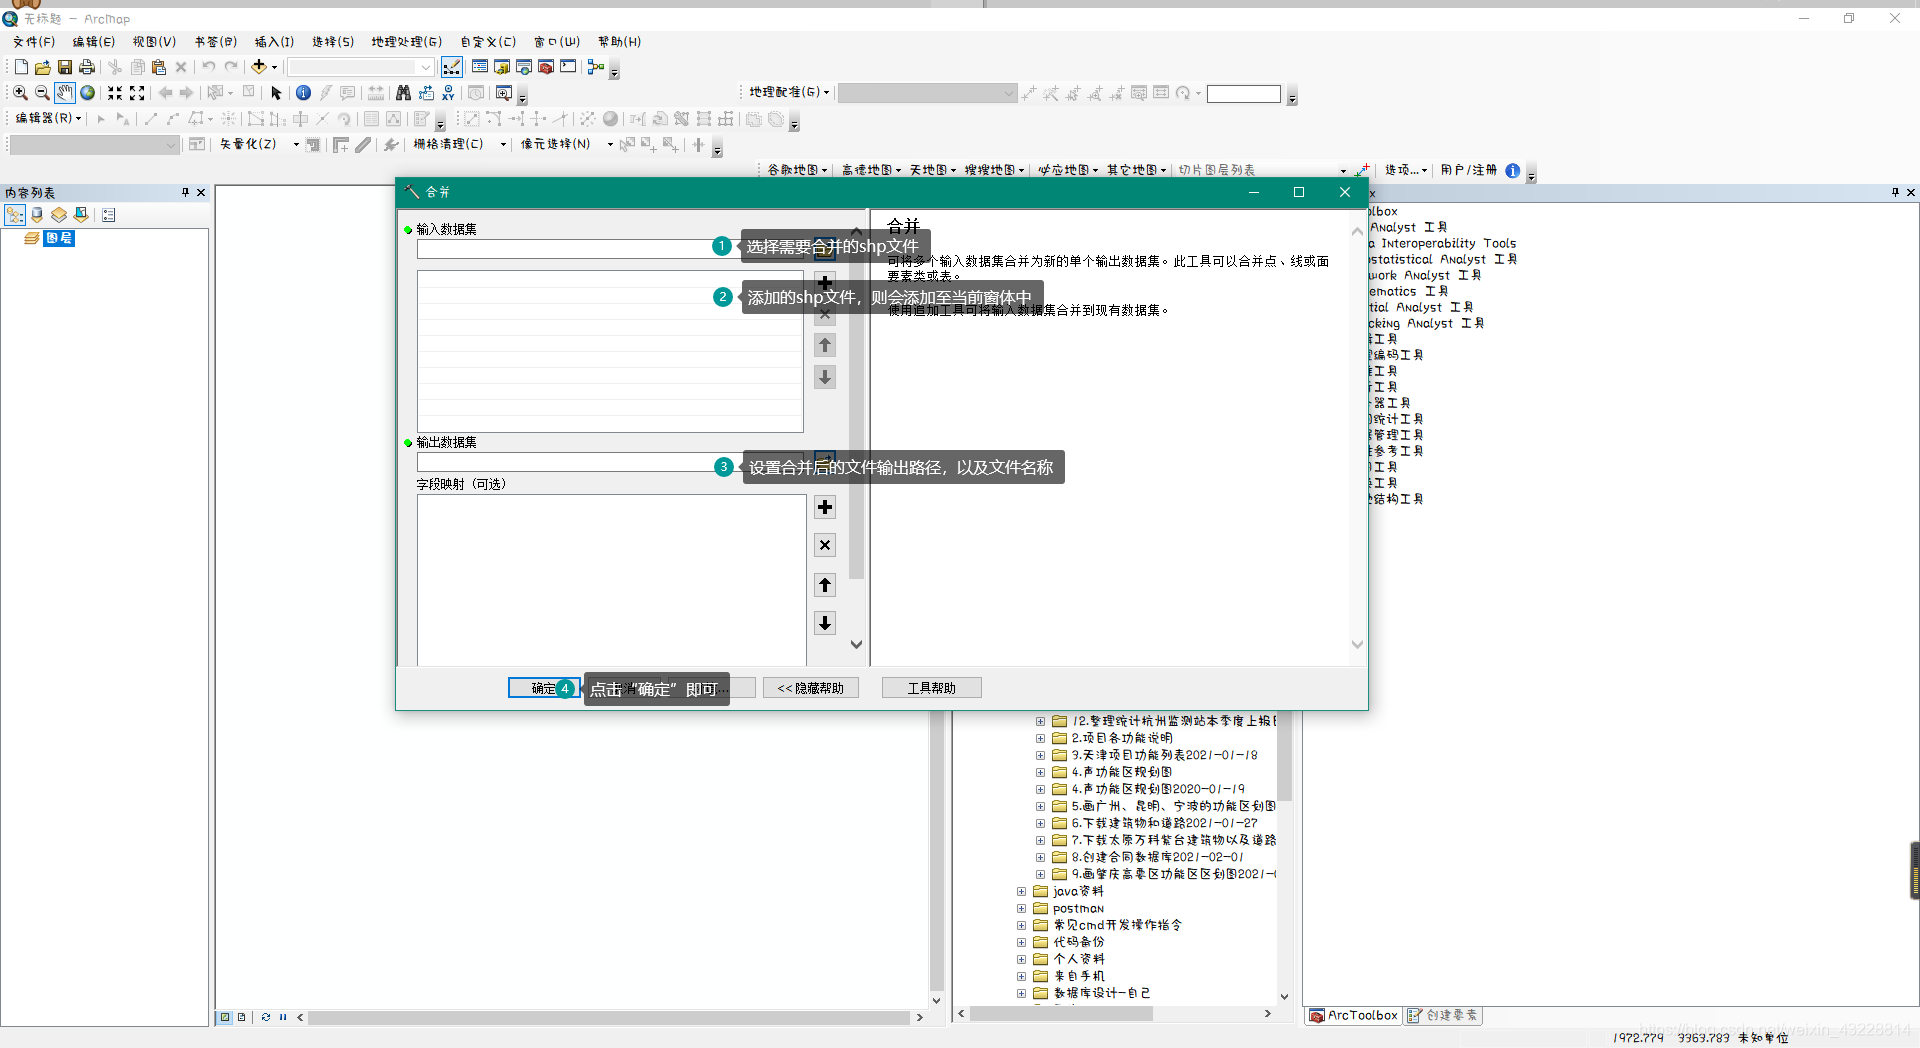Click the Go To XY icon

pos(448,93)
